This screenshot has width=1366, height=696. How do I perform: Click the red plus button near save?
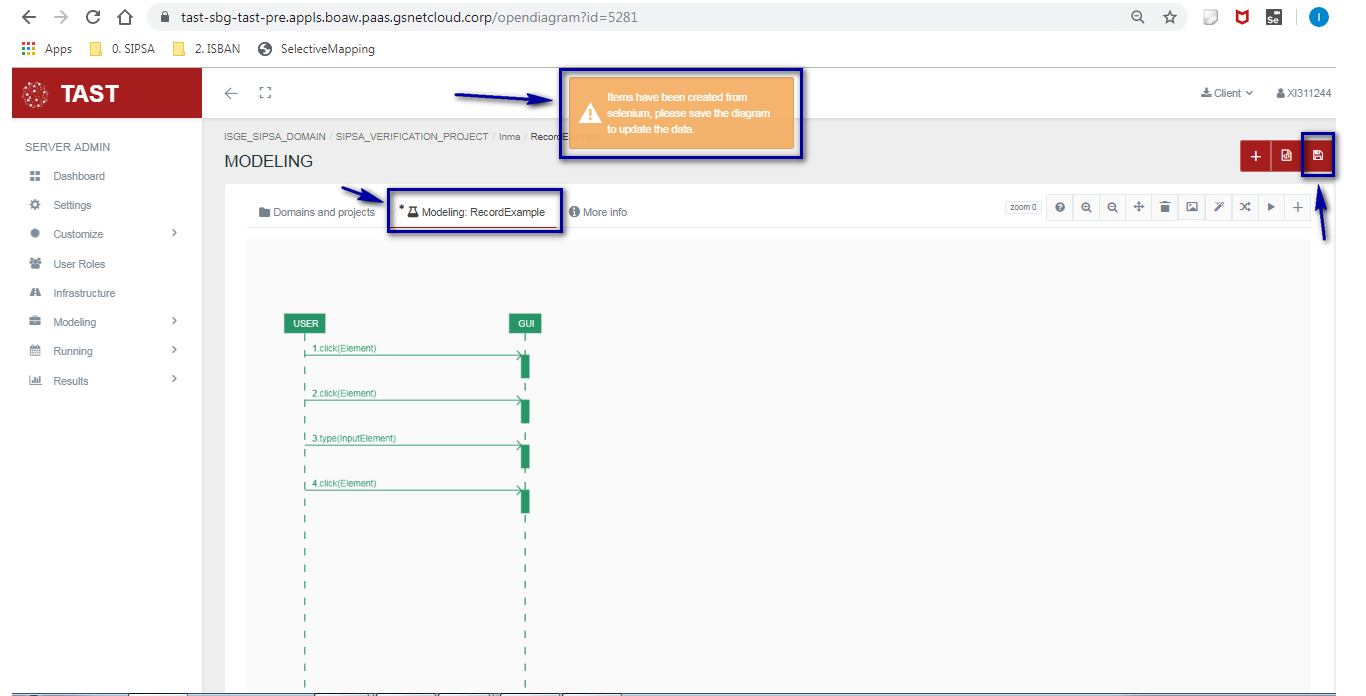click(1256, 156)
